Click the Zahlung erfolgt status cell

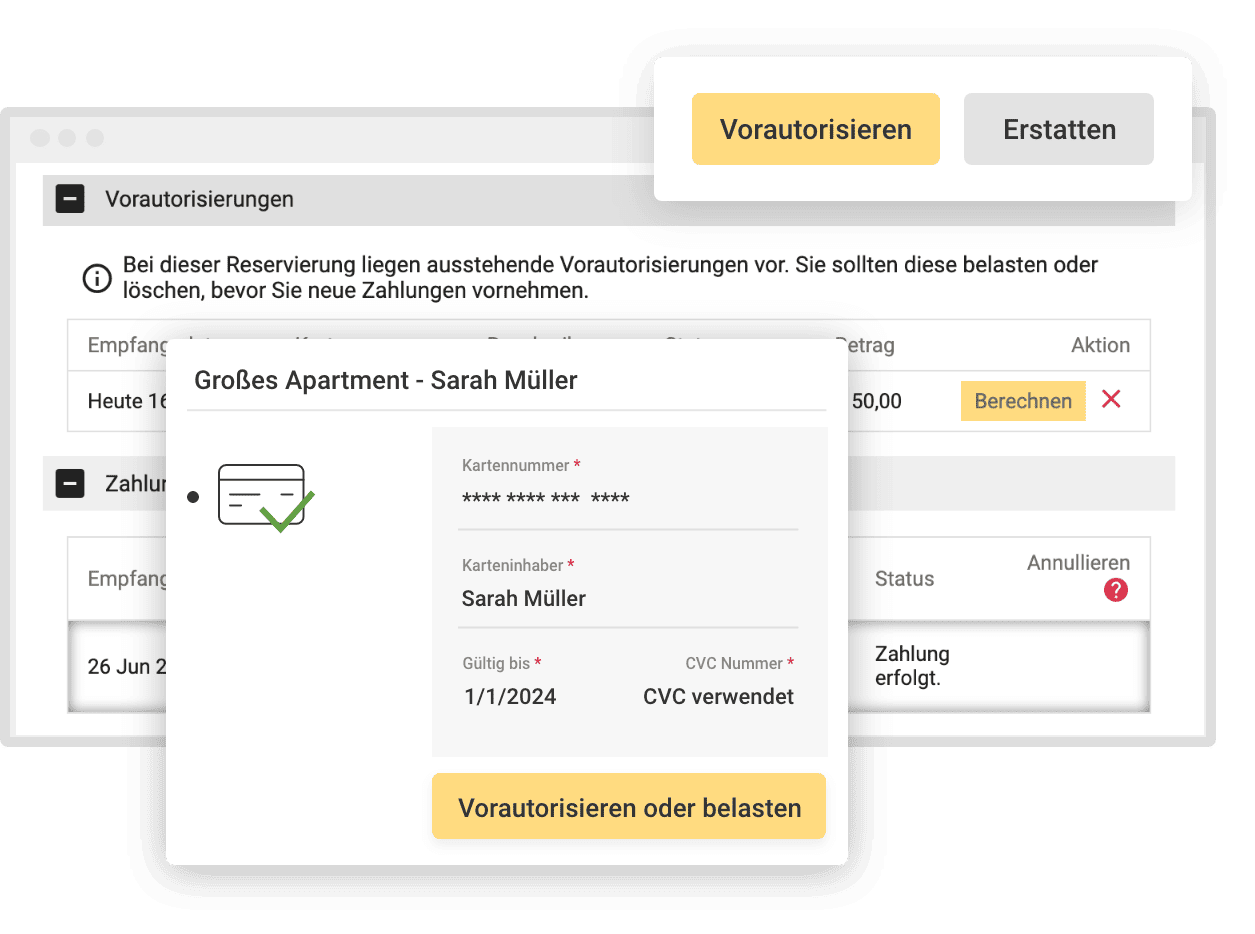tap(912, 666)
